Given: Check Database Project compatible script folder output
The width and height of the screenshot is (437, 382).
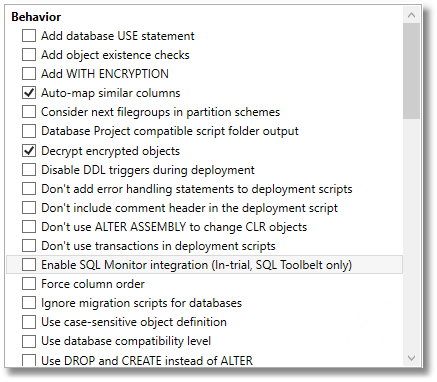Looking at the screenshot, I should (29, 131).
